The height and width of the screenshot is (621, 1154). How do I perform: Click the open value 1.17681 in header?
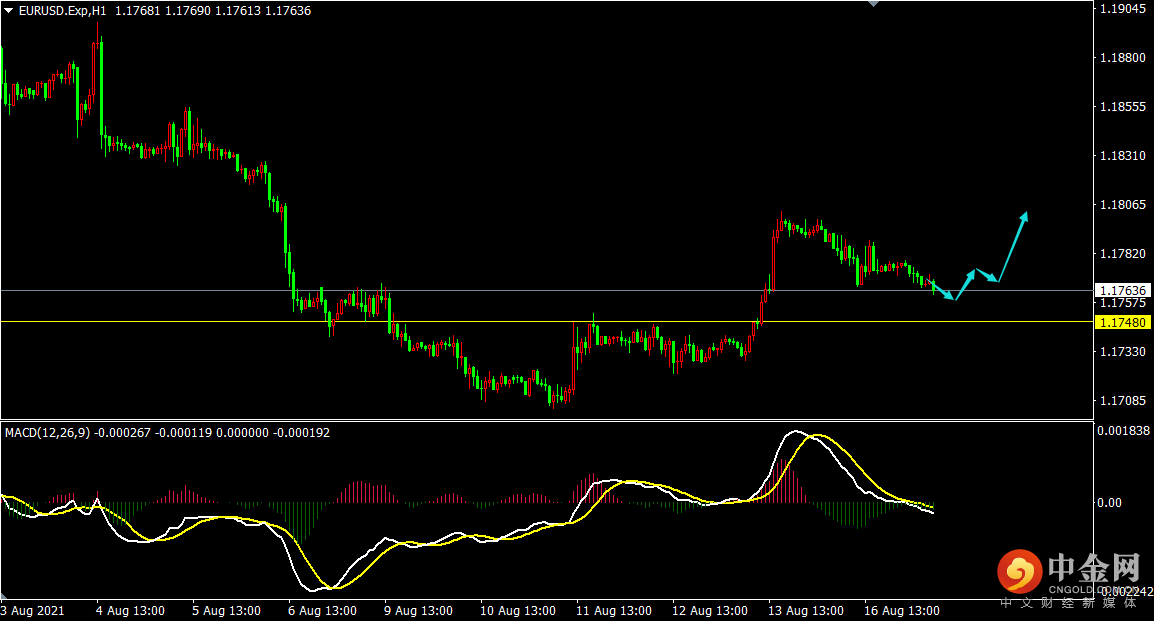coord(138,11)
